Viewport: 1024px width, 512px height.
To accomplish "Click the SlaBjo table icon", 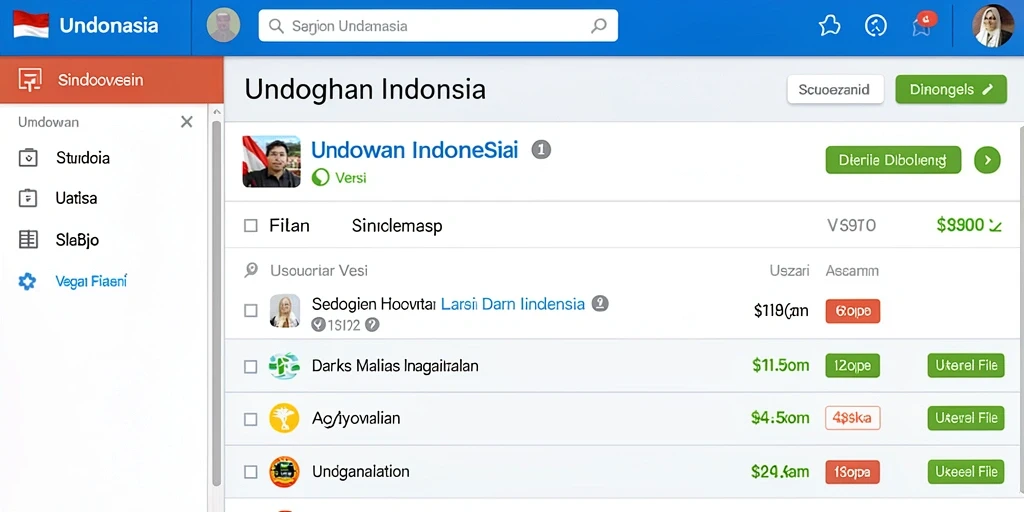I will [x=28, y=240].
